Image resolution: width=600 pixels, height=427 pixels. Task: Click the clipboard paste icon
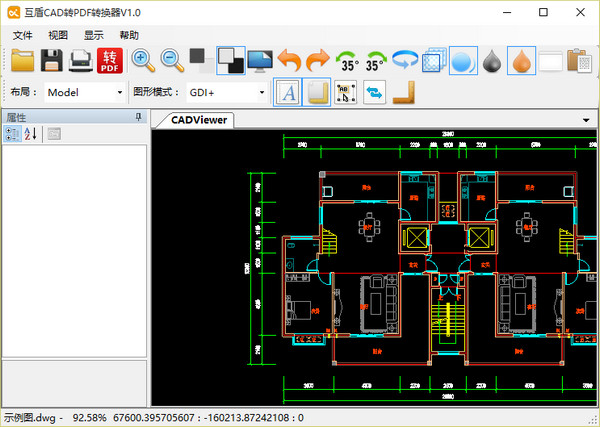coord(579,61)
